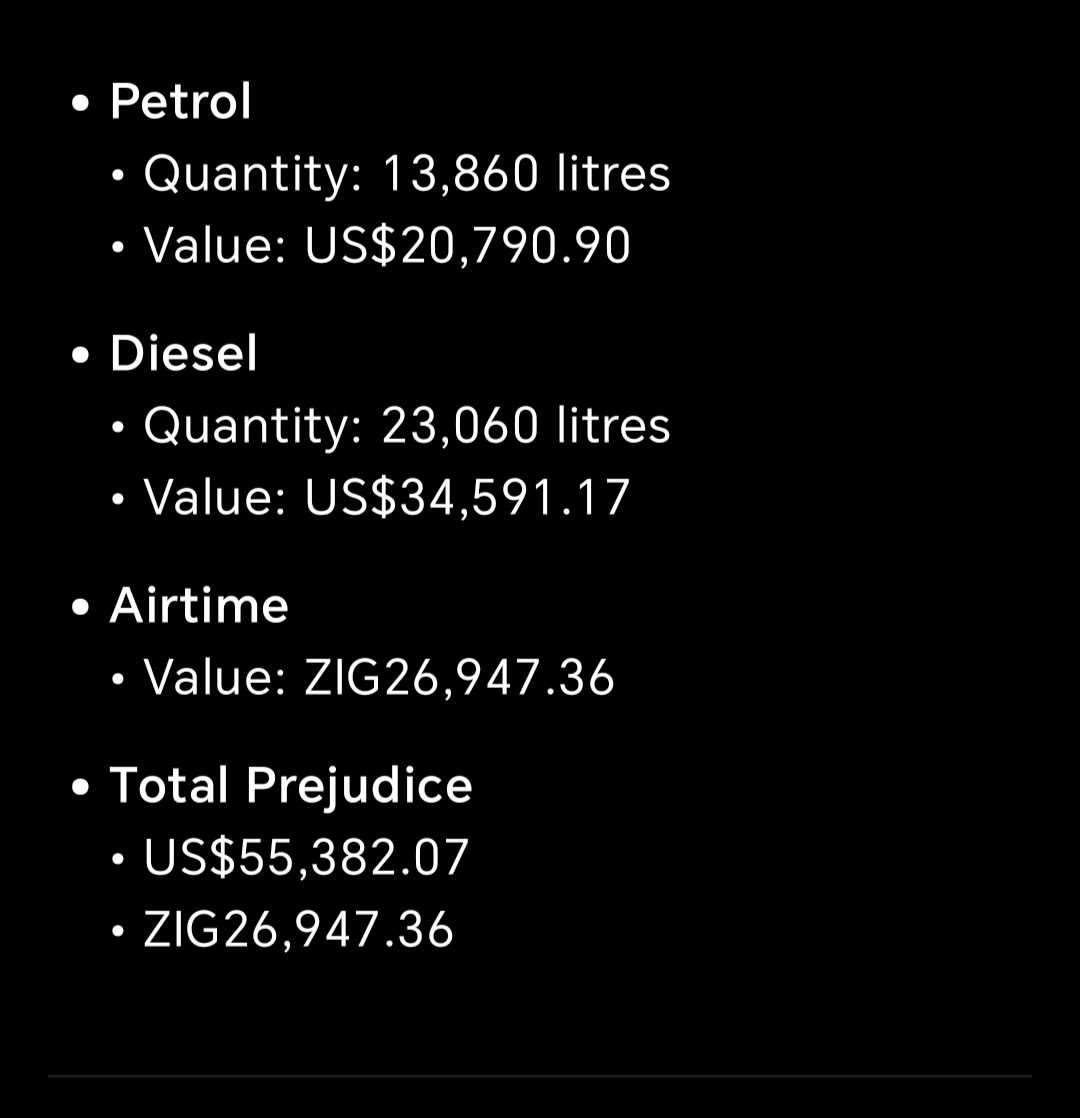Click the bullet beside Diesel
The width and height of the screenshot is (1080, 1118).
tap(81, 355)
